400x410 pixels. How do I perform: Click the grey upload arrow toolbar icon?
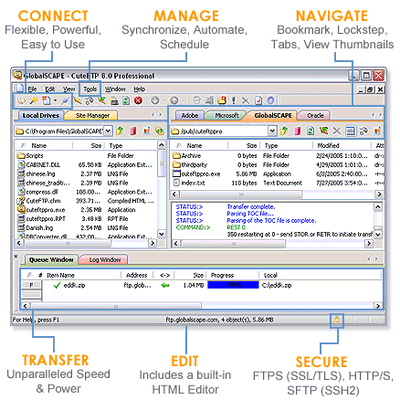(x=174, y=100)
